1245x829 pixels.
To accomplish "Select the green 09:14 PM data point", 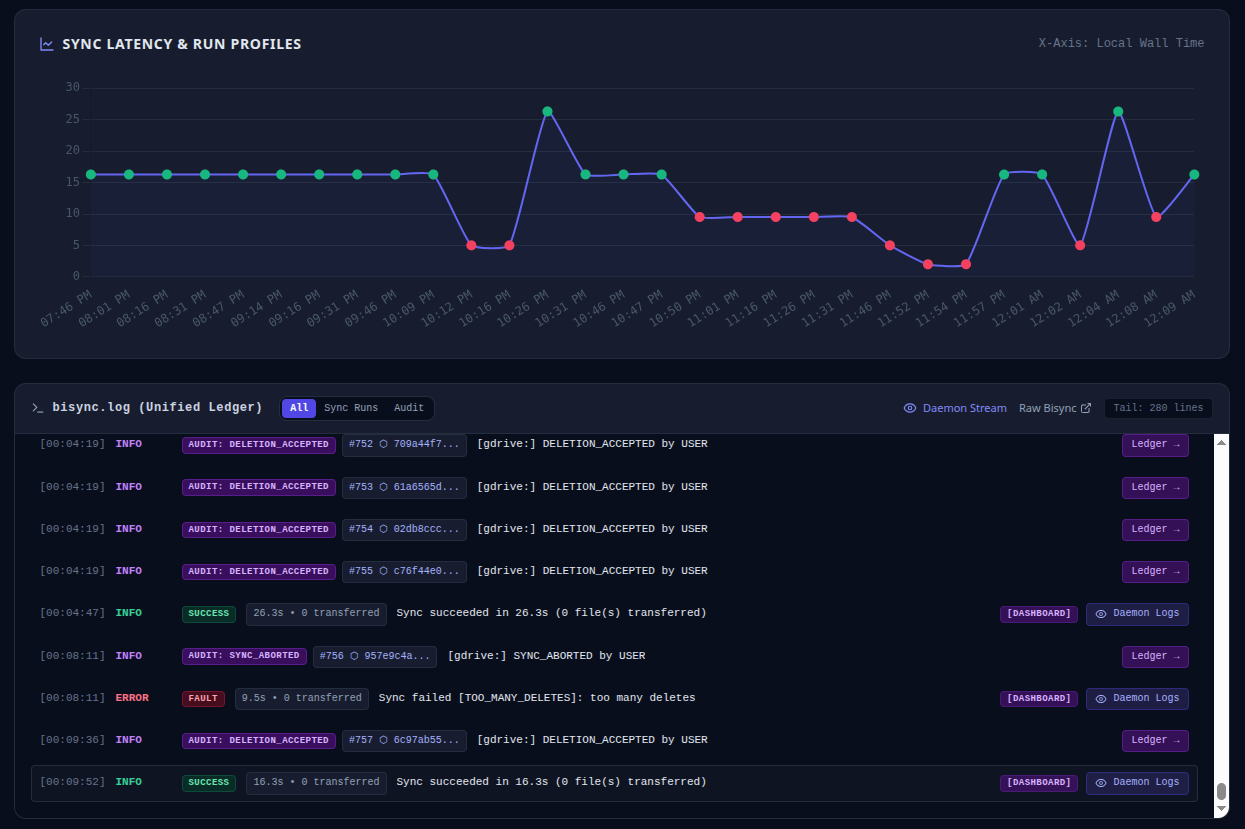I will [x=281, y=175].
